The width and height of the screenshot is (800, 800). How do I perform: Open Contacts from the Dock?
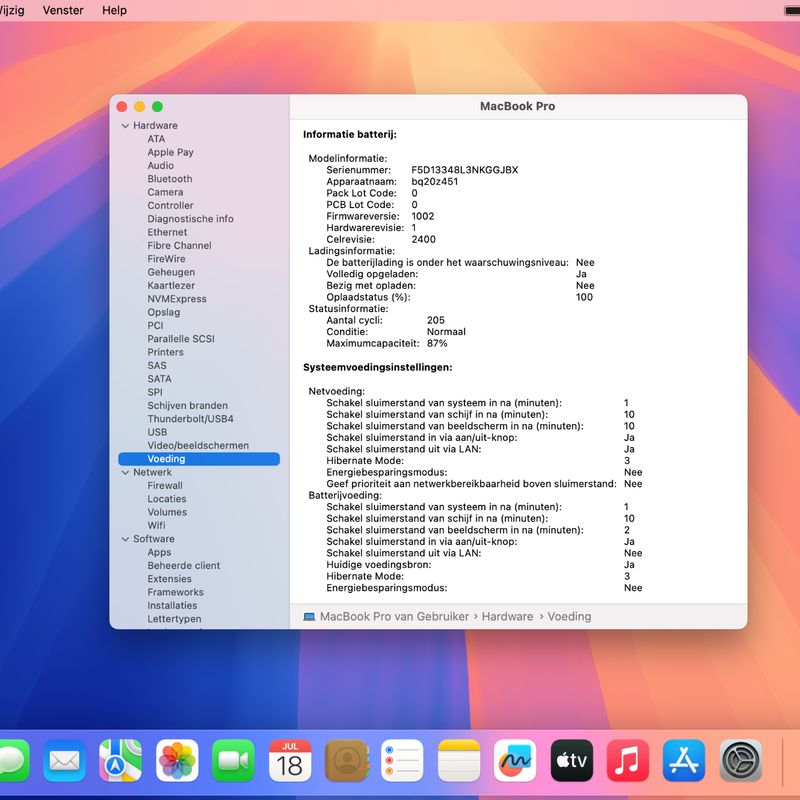pyautogui.click(x=346, y=760)
